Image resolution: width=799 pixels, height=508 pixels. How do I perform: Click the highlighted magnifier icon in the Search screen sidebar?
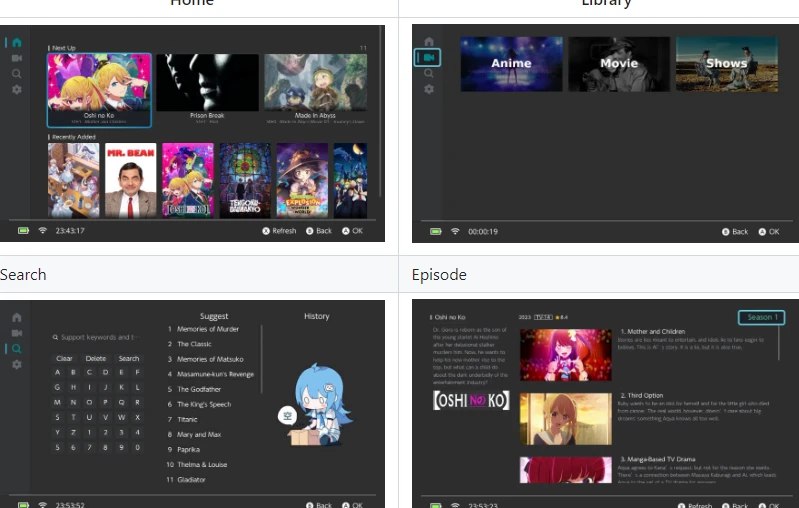(16, 349)
